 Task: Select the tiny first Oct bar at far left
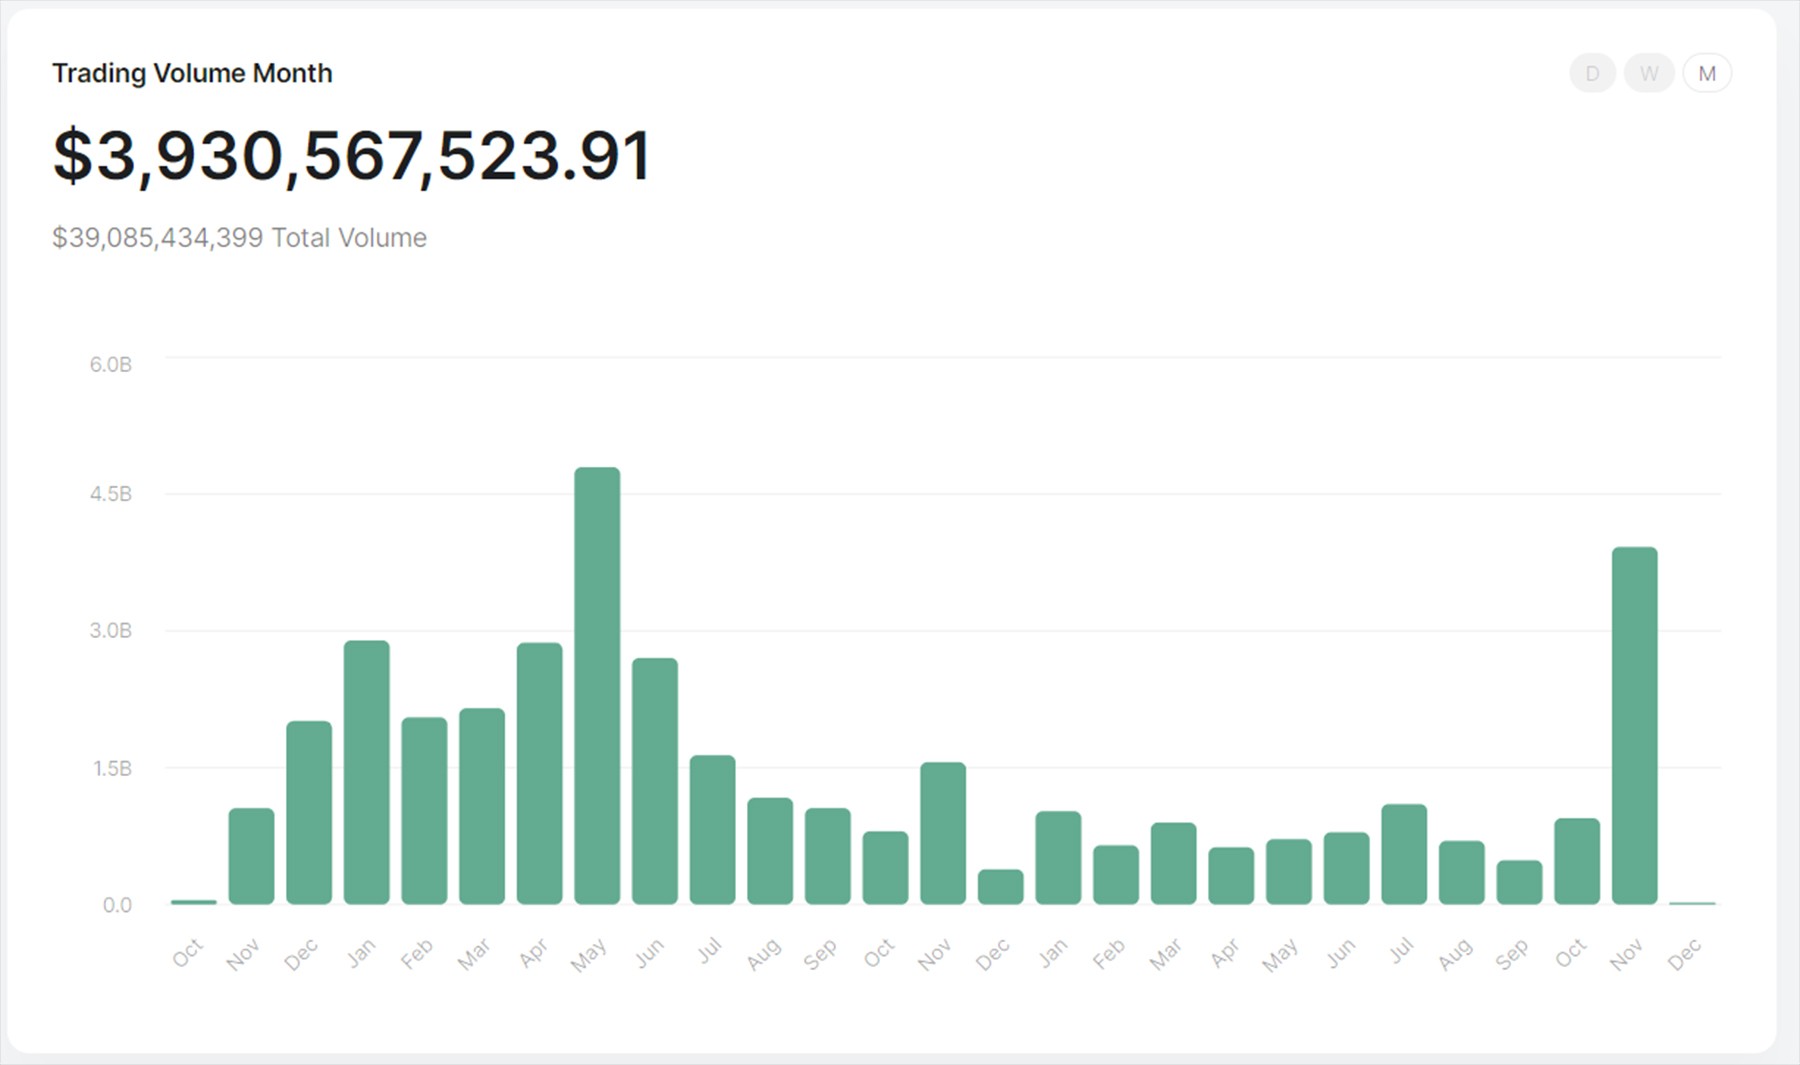(x=193, y=902)
